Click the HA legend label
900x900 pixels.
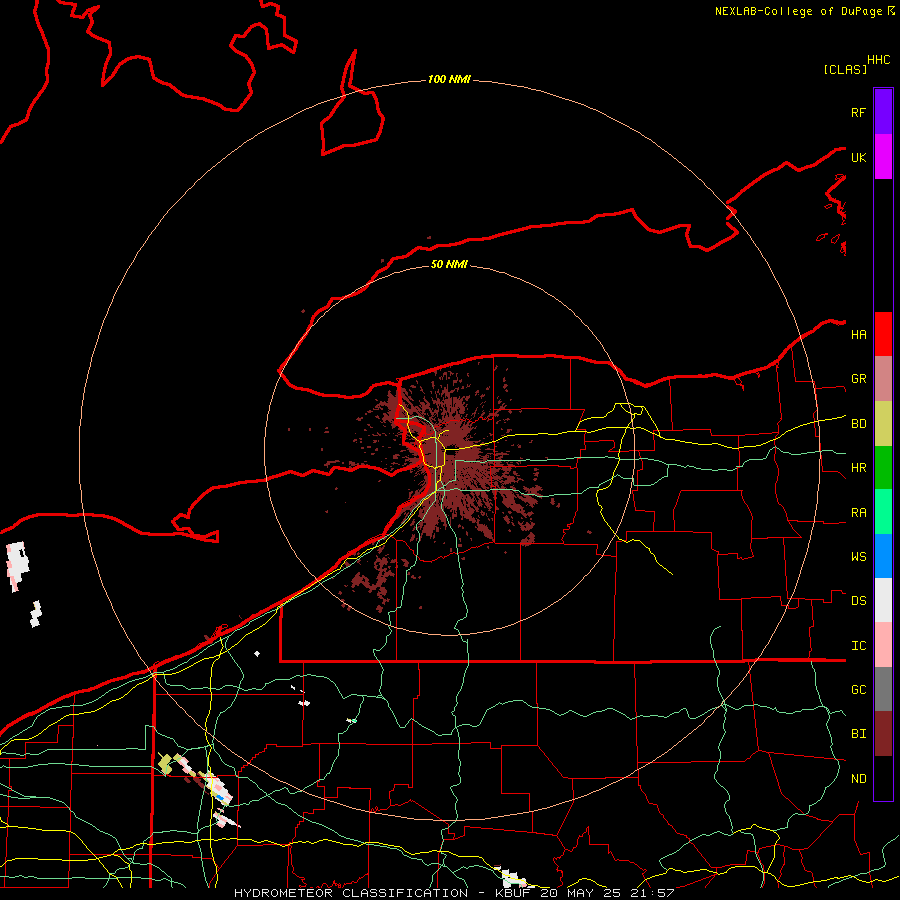[x=858, y=335]
